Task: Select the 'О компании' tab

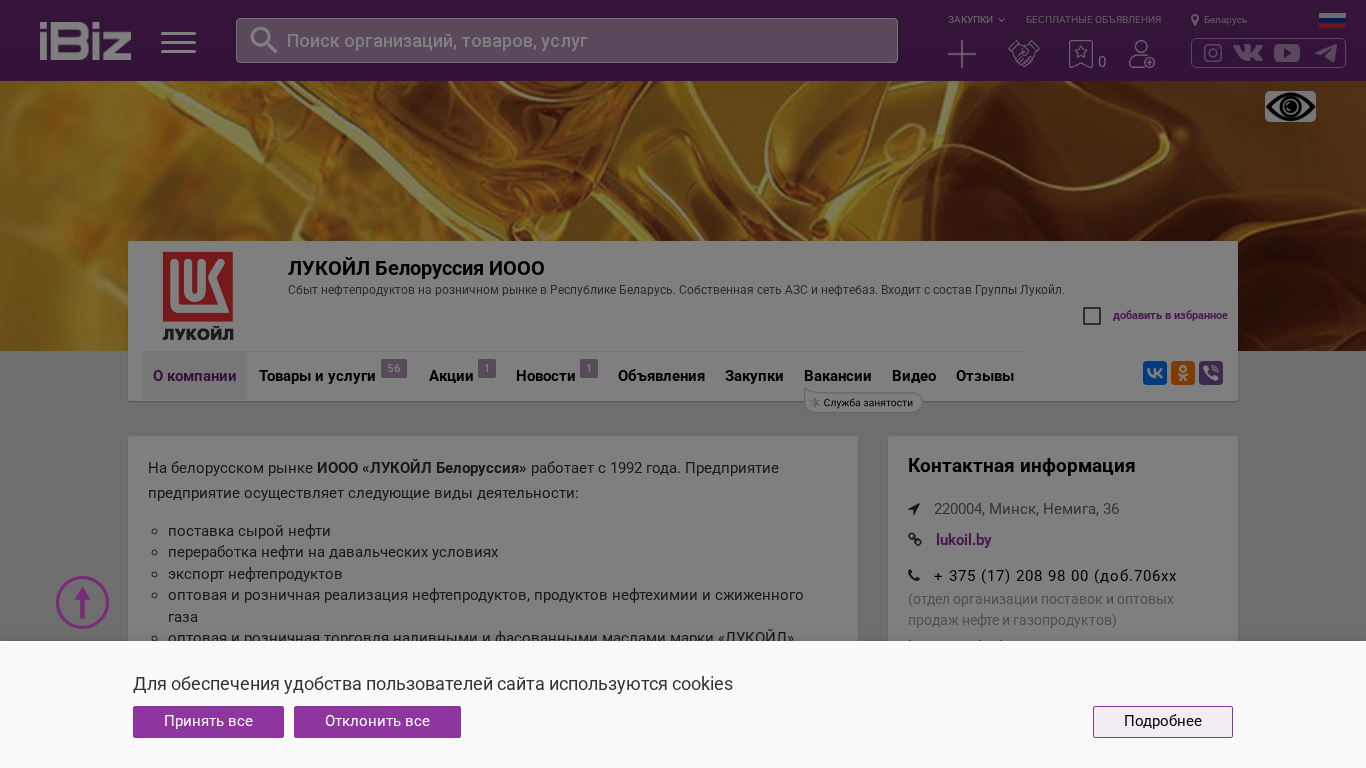Action: 195,376
